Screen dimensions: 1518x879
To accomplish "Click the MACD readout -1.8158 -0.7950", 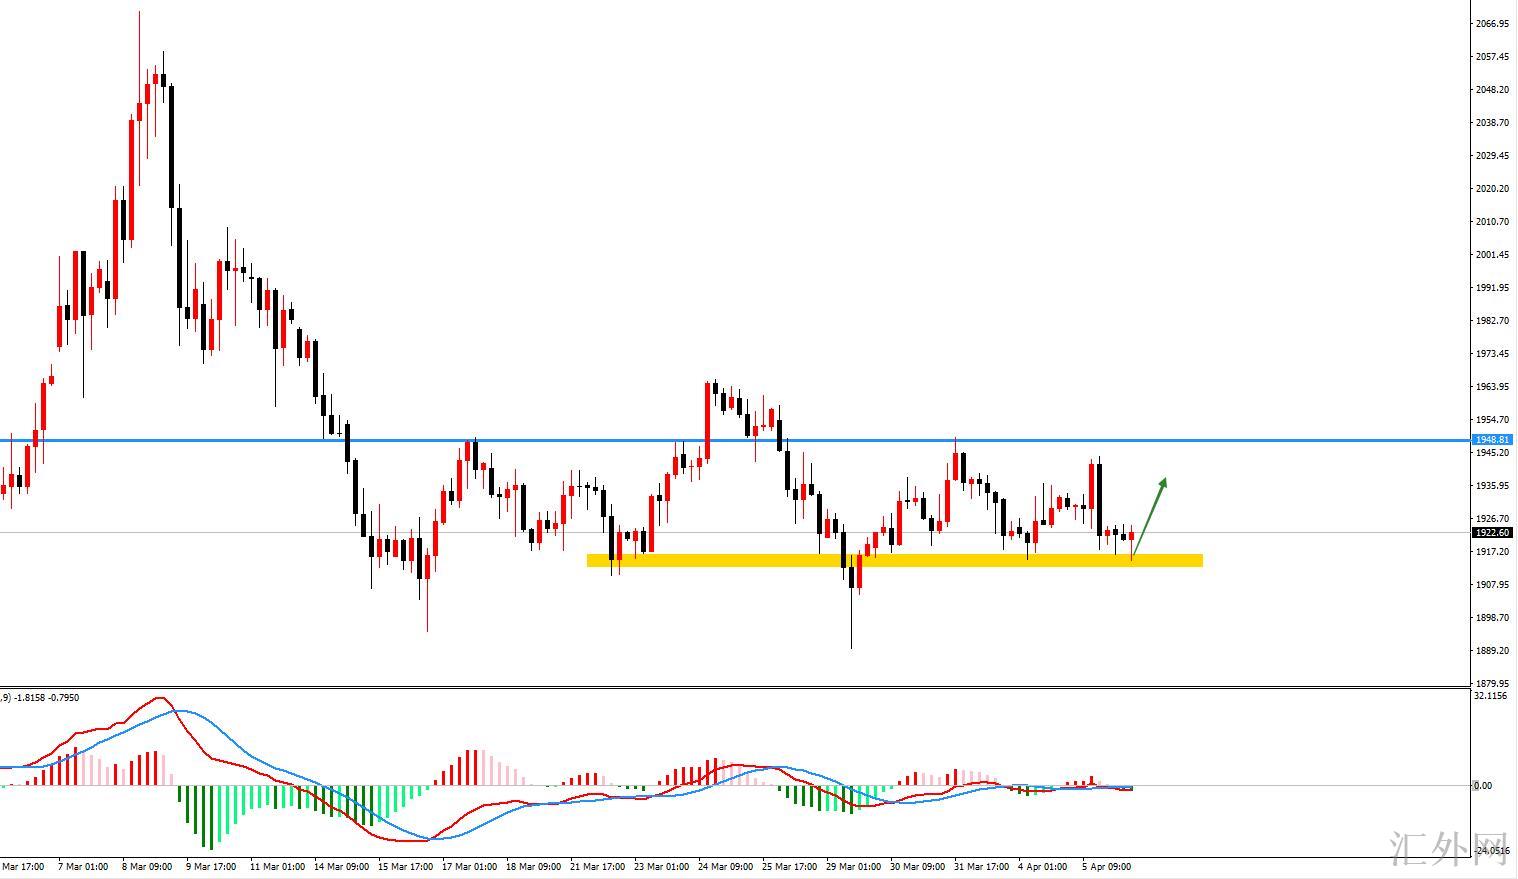I will pyautogui.click(x=47, y=698).
